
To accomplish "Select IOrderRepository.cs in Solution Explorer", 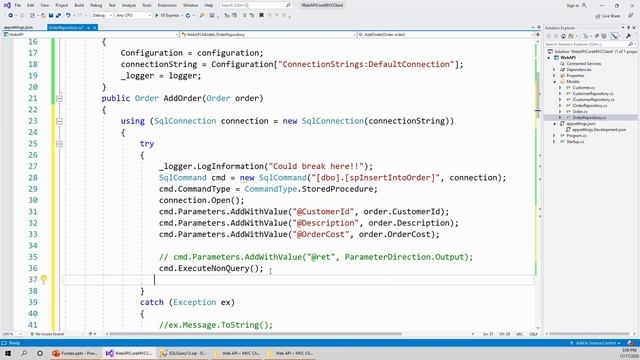I will (589, 106).
